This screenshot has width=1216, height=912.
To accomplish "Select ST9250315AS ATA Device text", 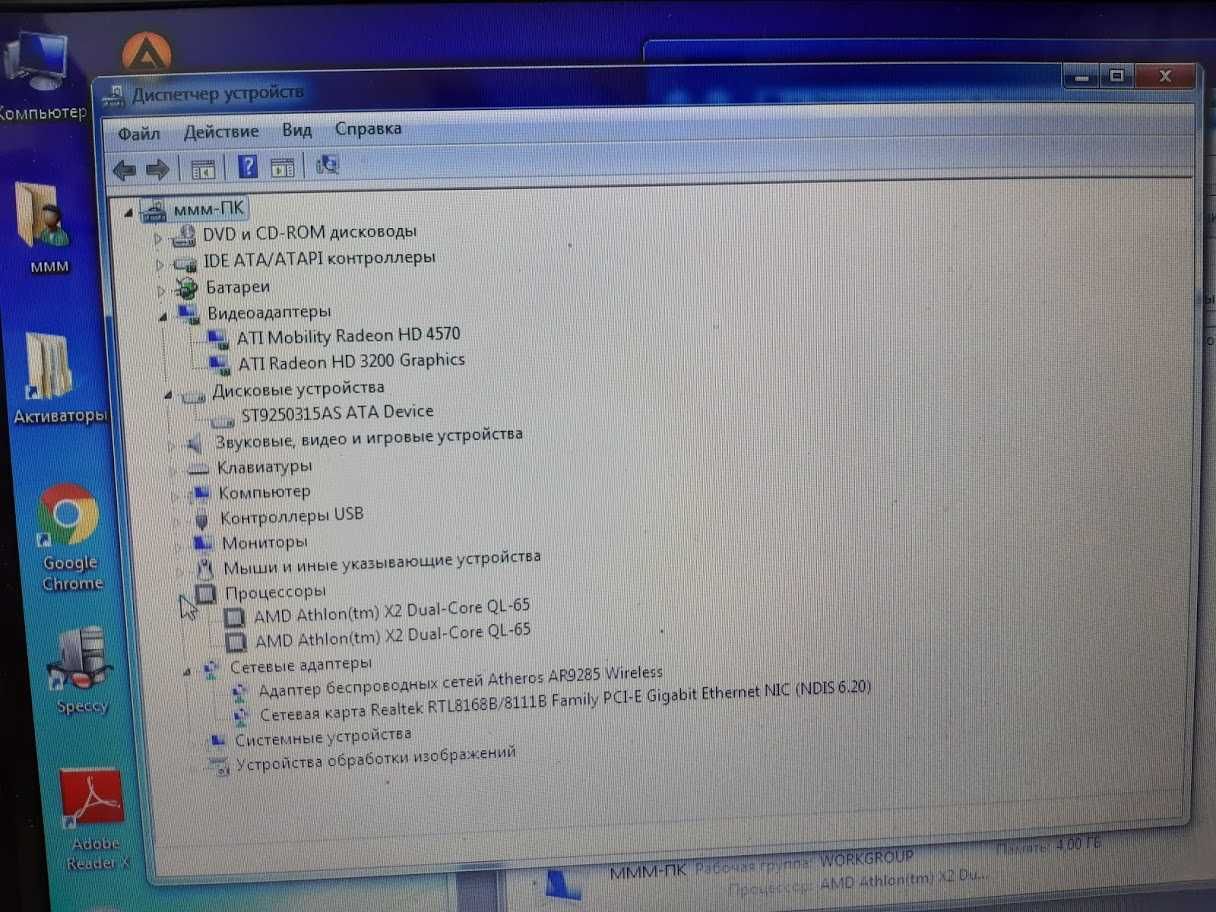I will coord(338,412).
